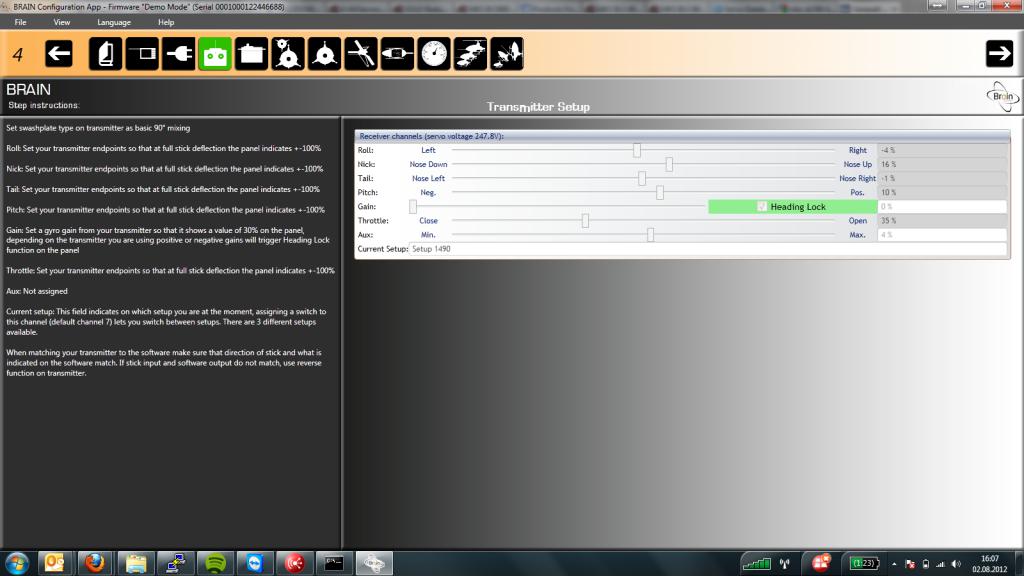Advance to next step with right arrow
The image size is (1024, 576).
click(x=999, y=54)
